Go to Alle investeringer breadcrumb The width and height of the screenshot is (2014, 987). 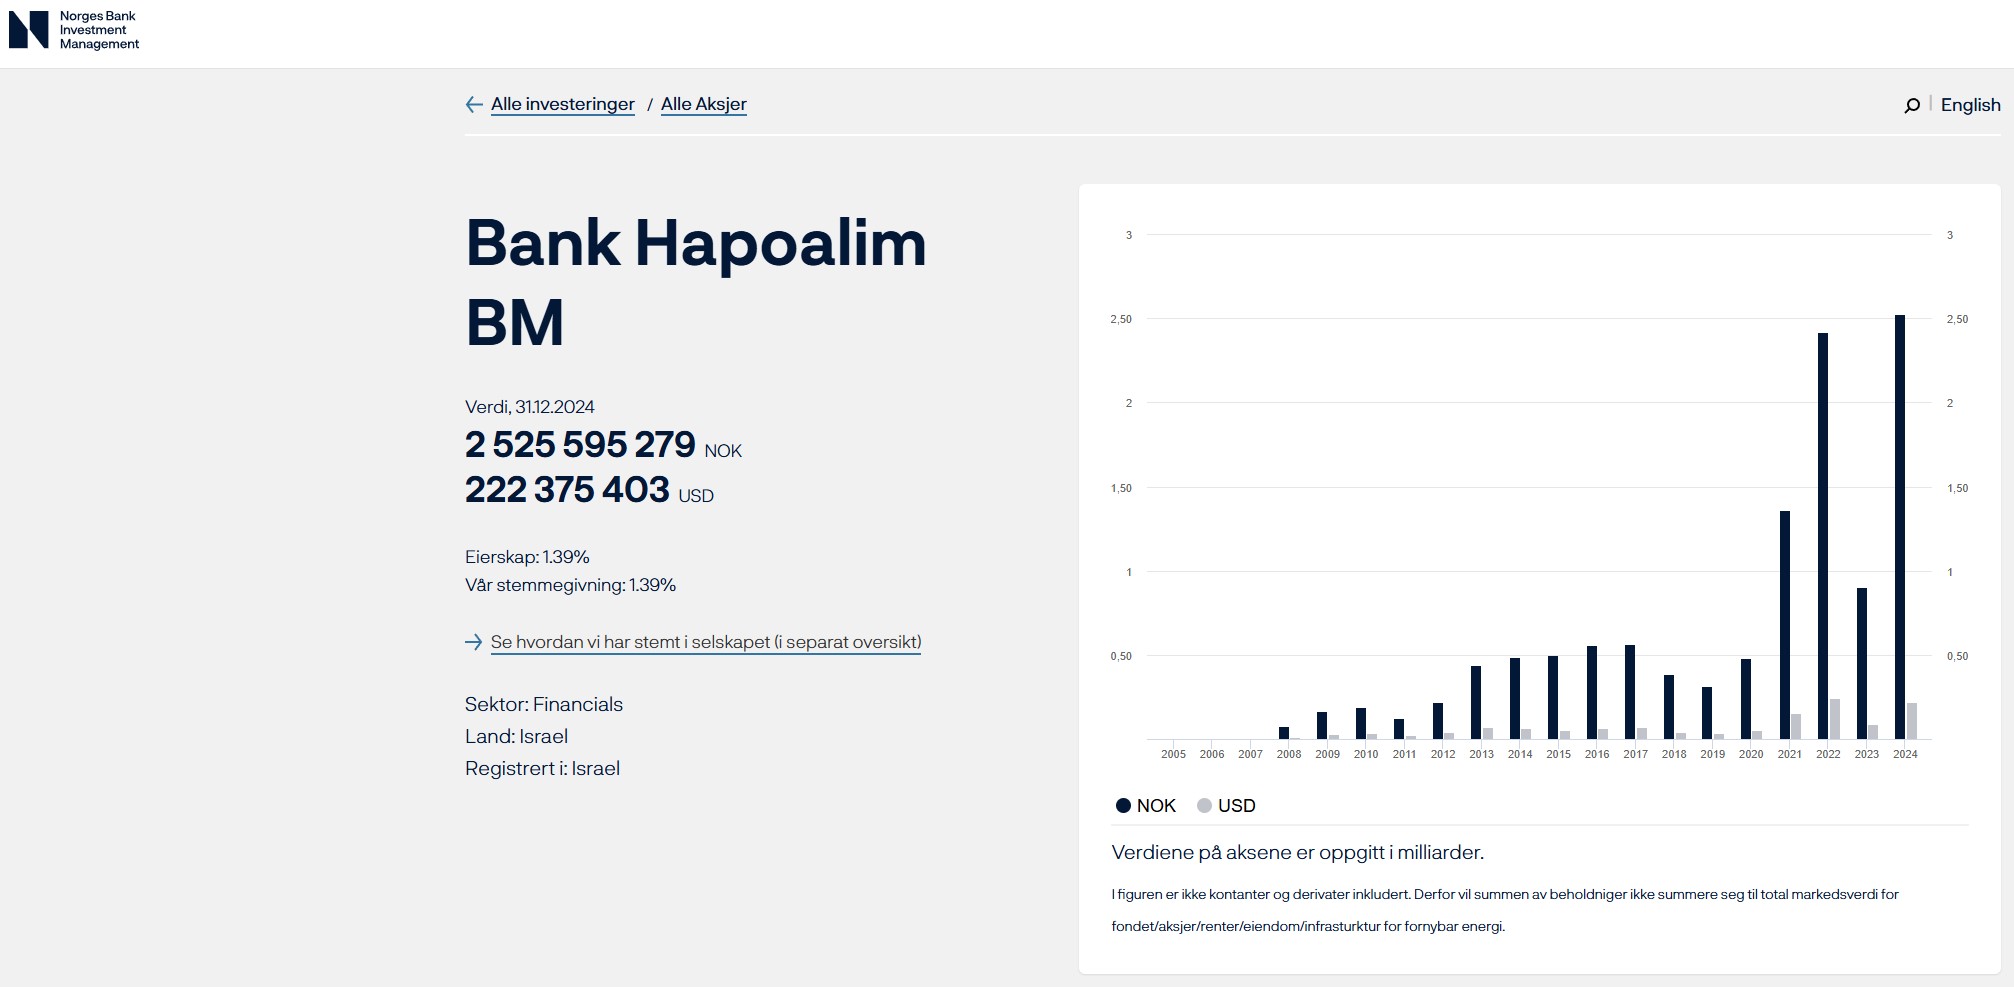coord(562,104)
